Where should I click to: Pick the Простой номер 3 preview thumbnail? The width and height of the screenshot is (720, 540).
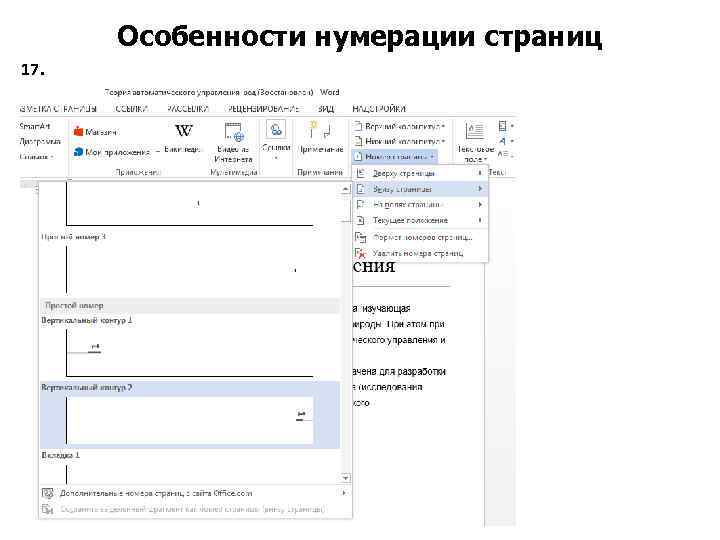click(x=190, y=270)
